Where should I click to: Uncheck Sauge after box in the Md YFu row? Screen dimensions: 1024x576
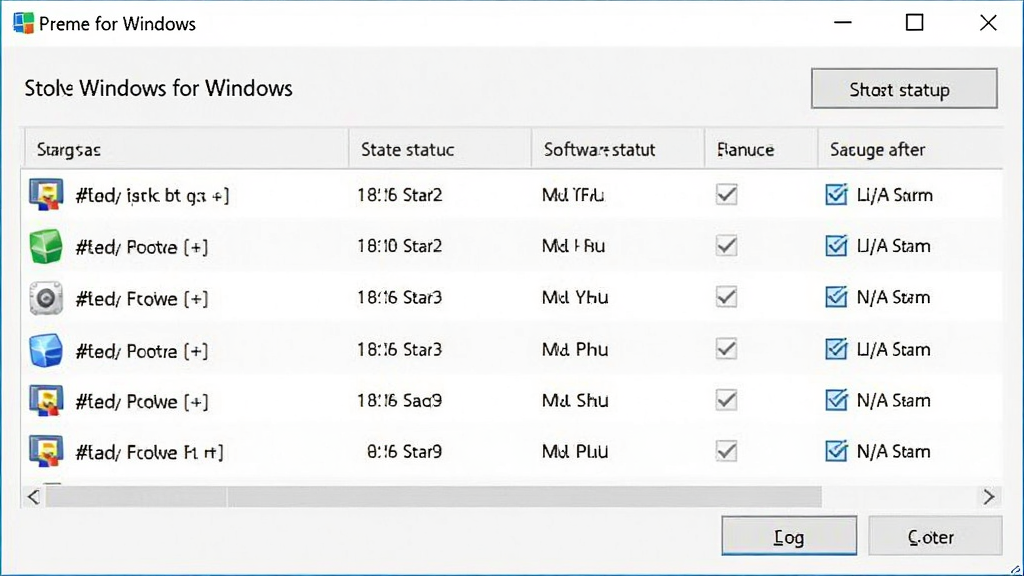pos(836,194)
